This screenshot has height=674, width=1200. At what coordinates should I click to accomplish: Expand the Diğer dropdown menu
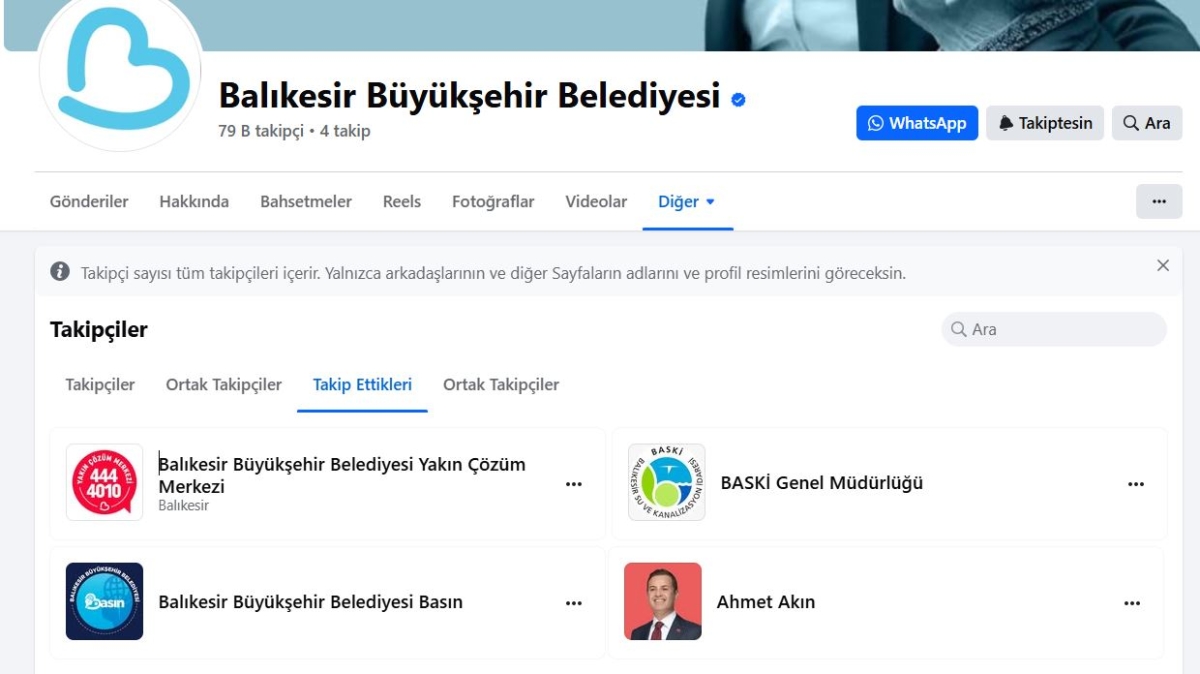pos(687,201)
